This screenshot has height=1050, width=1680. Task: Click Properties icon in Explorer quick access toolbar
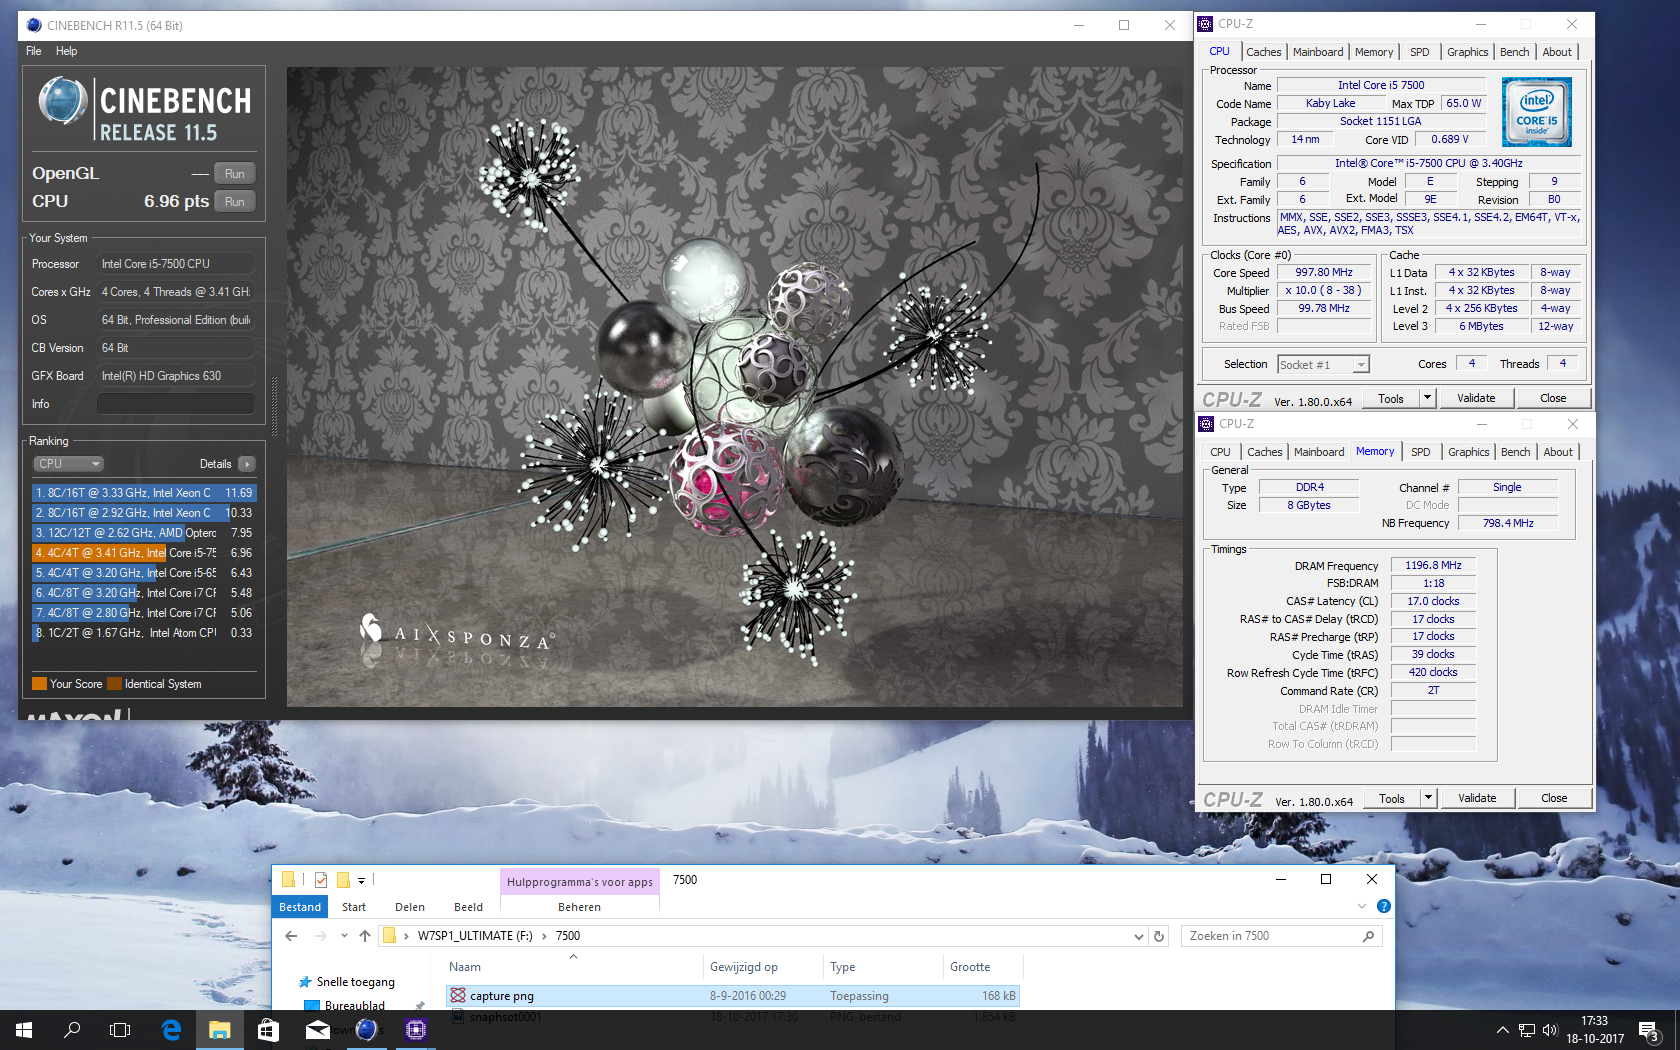click(x=321, y=880)
